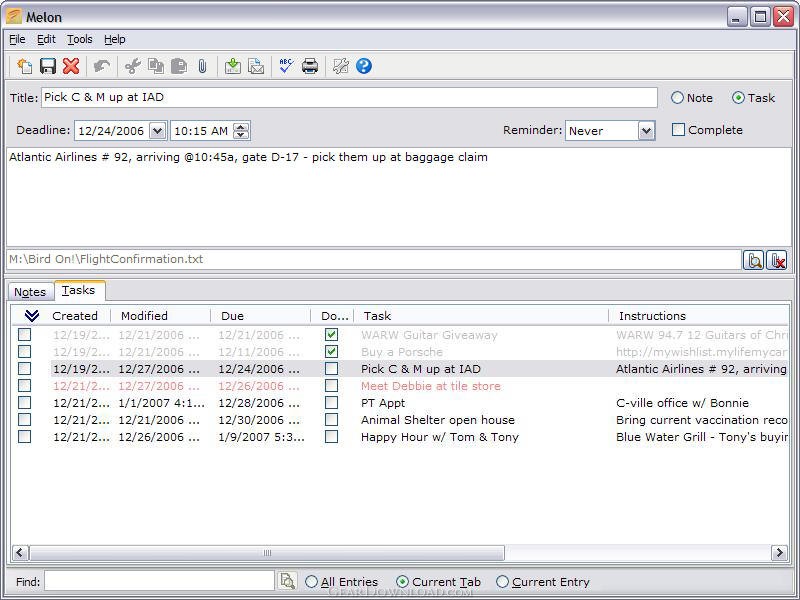
Task: Click the horizontal scrollbar thumb
Action: coord(267,553)
